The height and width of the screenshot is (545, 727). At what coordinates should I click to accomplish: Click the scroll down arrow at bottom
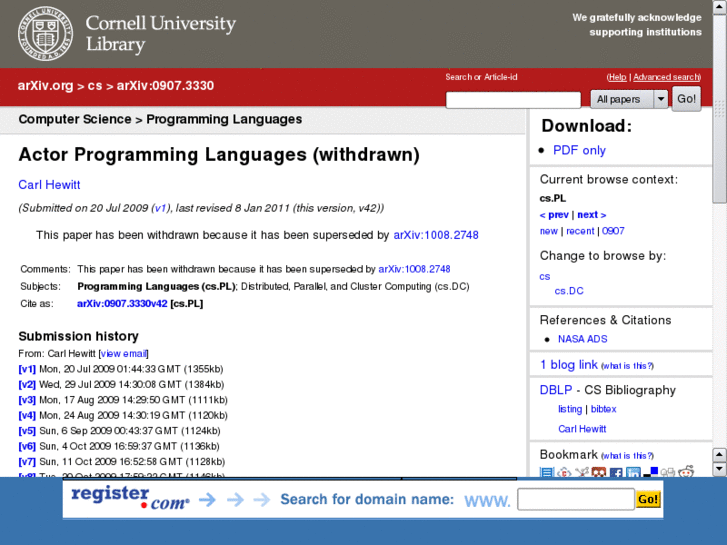(x=719, y=469)
